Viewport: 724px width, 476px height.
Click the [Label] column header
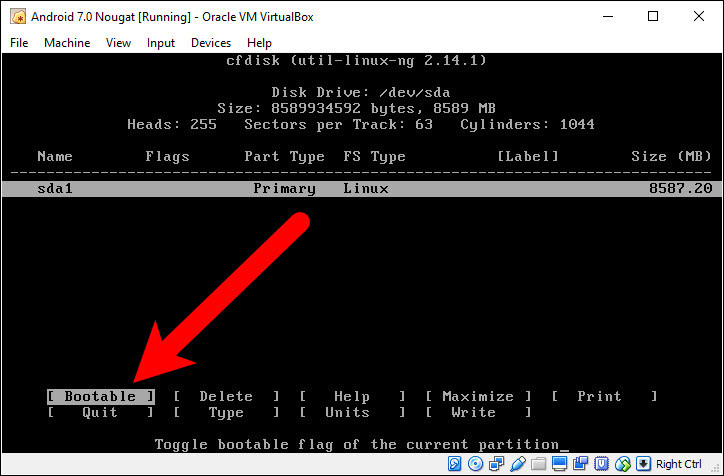(528, 157)
